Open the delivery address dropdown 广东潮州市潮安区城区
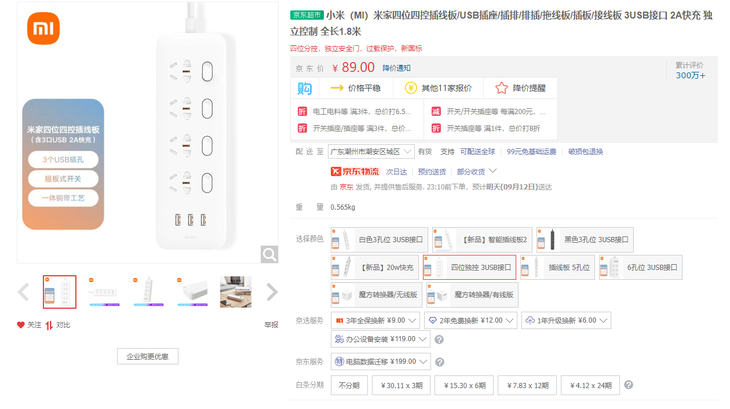 point(371,152)
